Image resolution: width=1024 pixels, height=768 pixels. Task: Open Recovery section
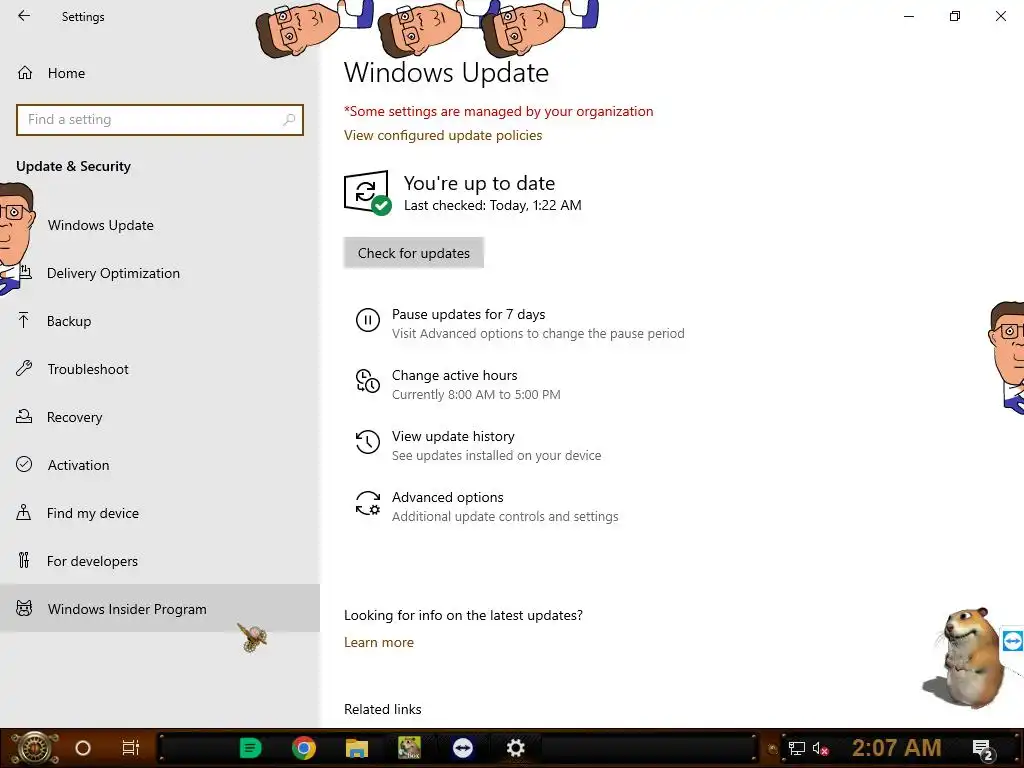pos(160,417)
